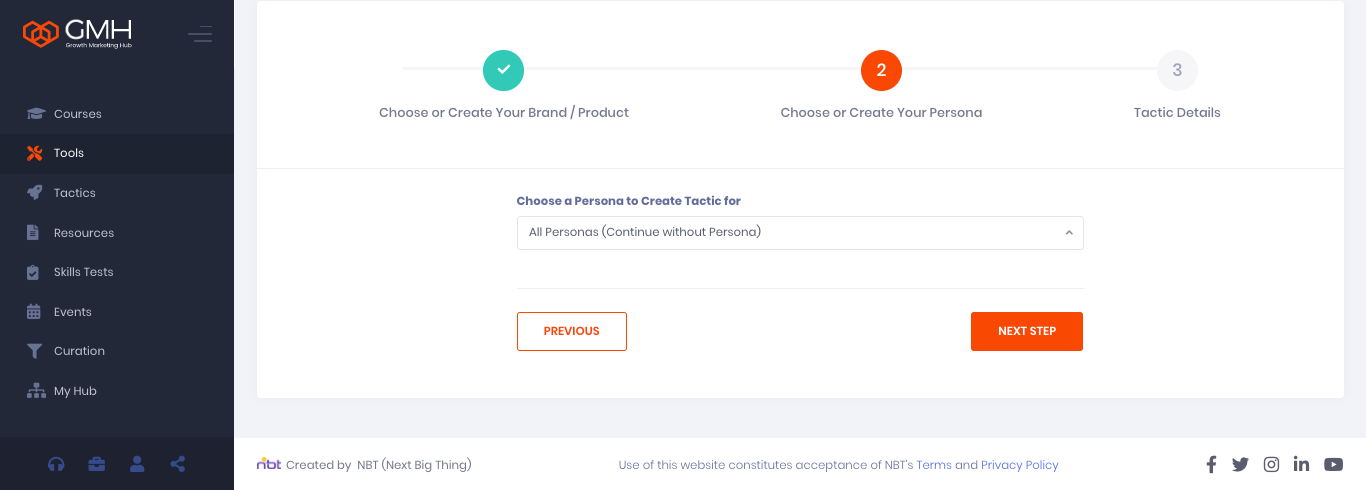
Task: Click the share icon in sidebar footer
Action: [x=178, y=464]
